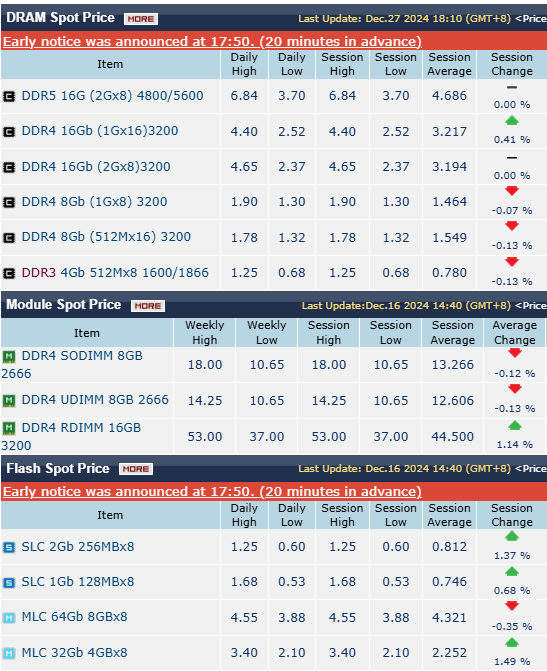This screenshot has width=547, height=671.
Task: Click chip icon beside DDR3 4Gb 512Mx8
Action: pyautogui.click(x=9, y=273)
